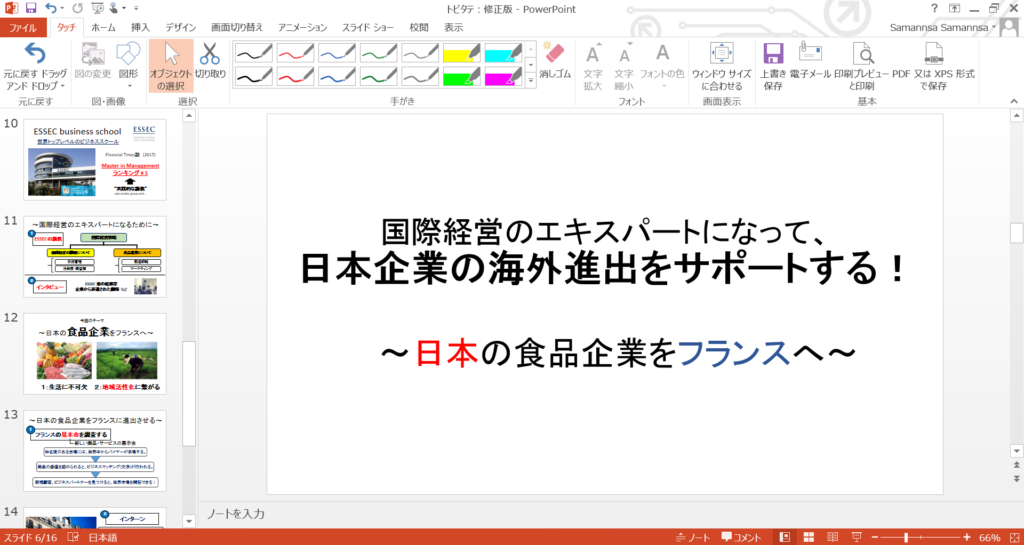This screenshot has width=1024, height=545.
Task: Switch to Reading view icon
Action: click(833, 538)
